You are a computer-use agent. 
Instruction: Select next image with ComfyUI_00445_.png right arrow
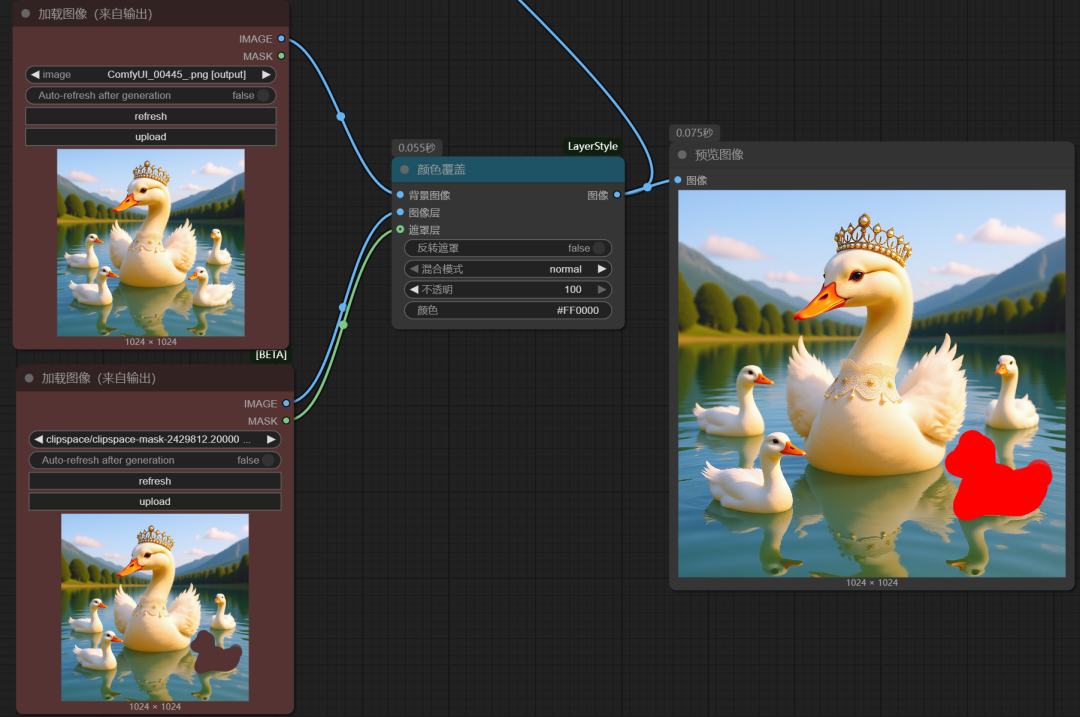click(266, 74)
